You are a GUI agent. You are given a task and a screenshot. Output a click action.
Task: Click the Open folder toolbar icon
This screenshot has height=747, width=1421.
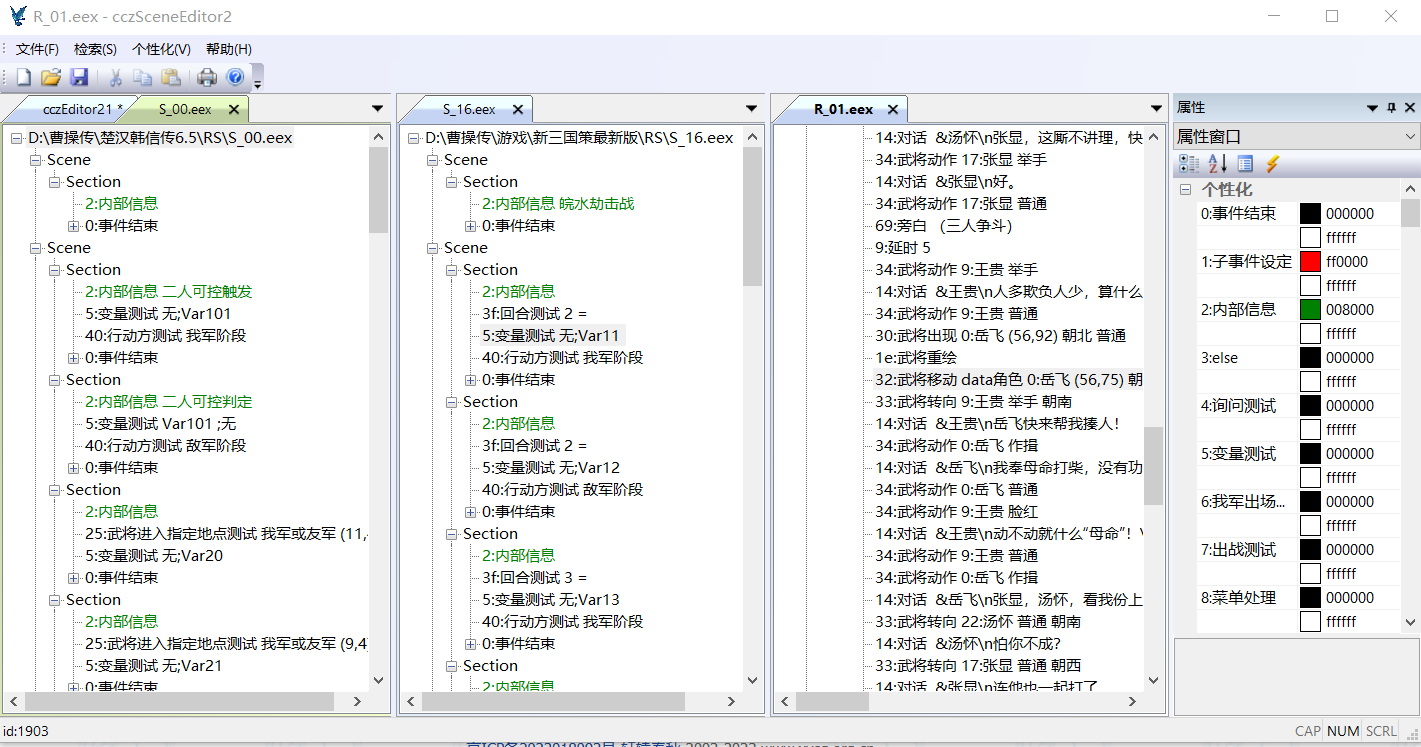tap(51, 77)
